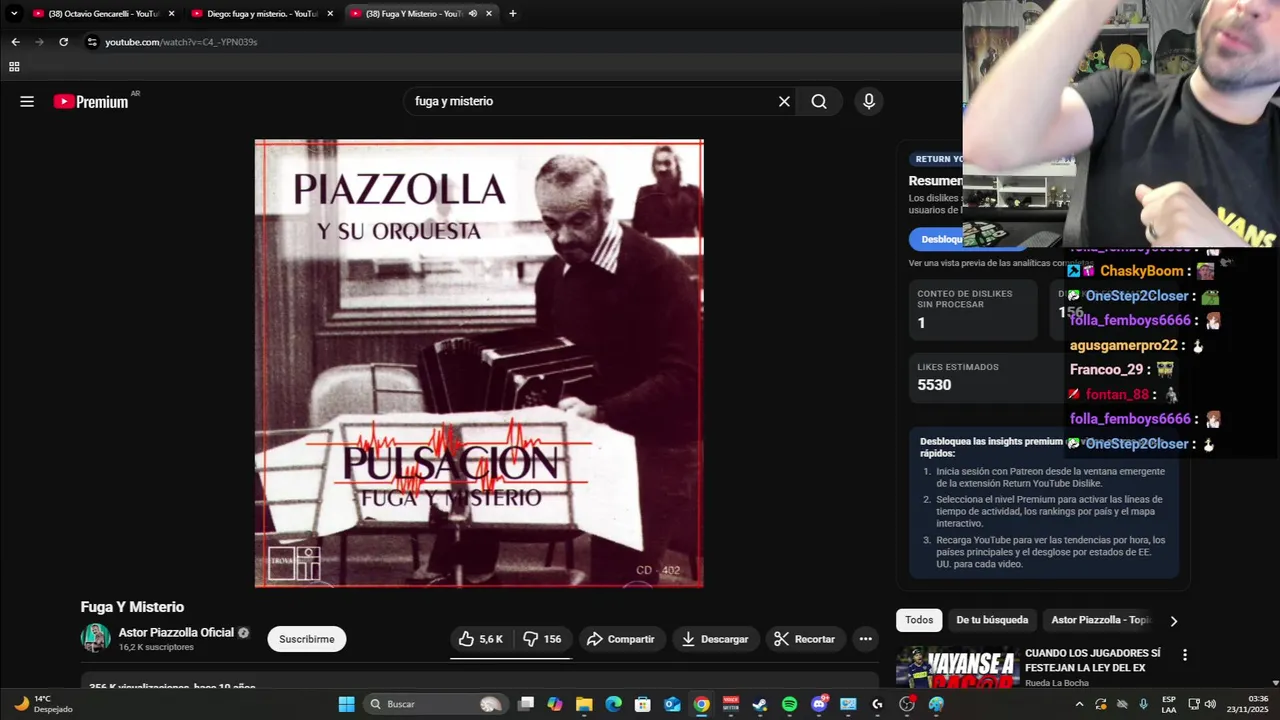Image resolution: width=1280 pixels, height=720 pixels.
Task: Switch ESP LAA input language
Action: tap(1169, 704)
